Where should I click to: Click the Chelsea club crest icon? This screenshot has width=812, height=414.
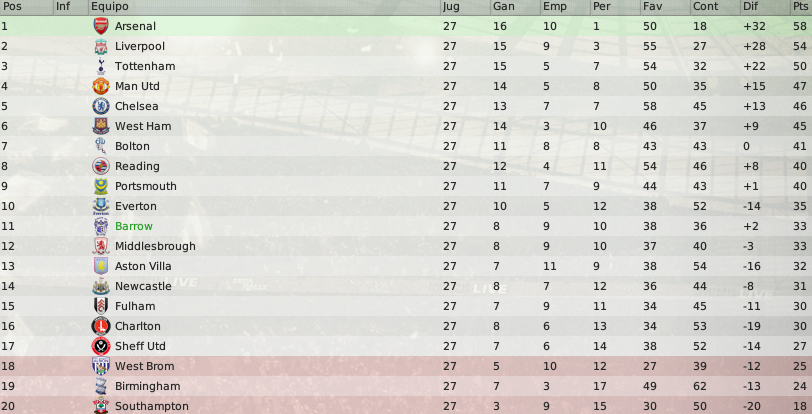pos(100,106)
